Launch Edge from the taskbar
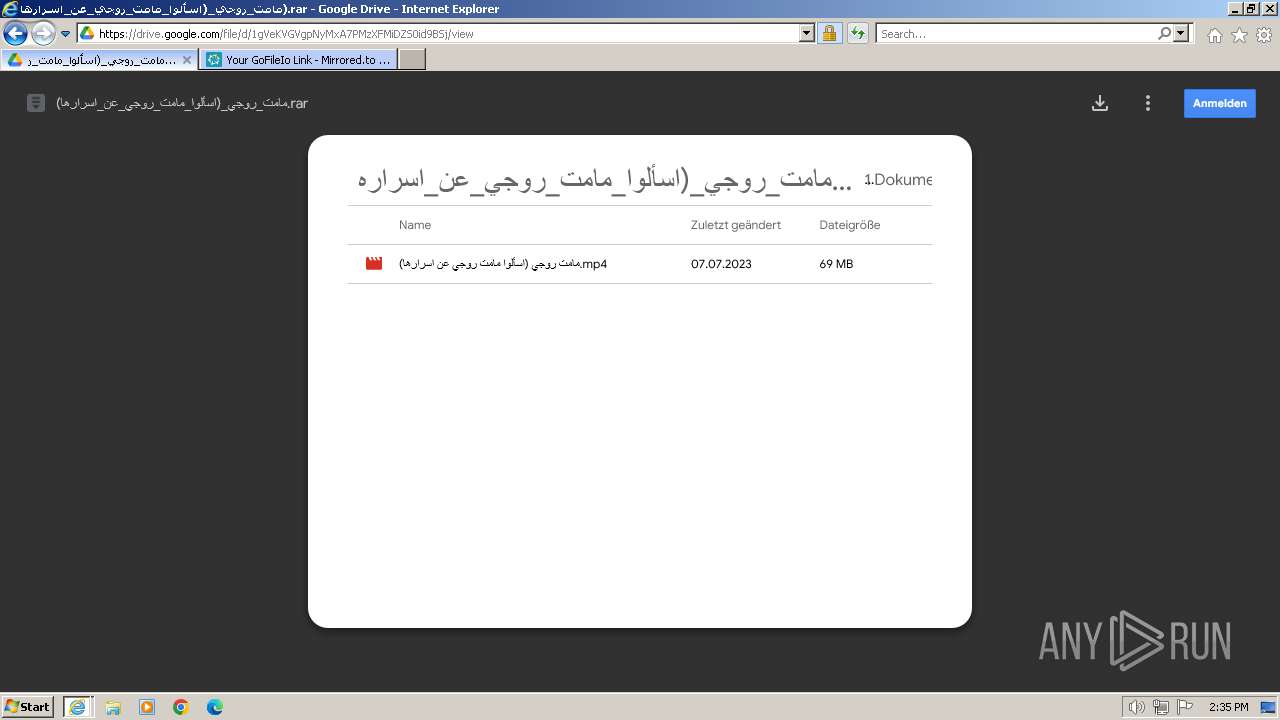The height and width of the screenshot is (720, 1280). coord(215,707)
